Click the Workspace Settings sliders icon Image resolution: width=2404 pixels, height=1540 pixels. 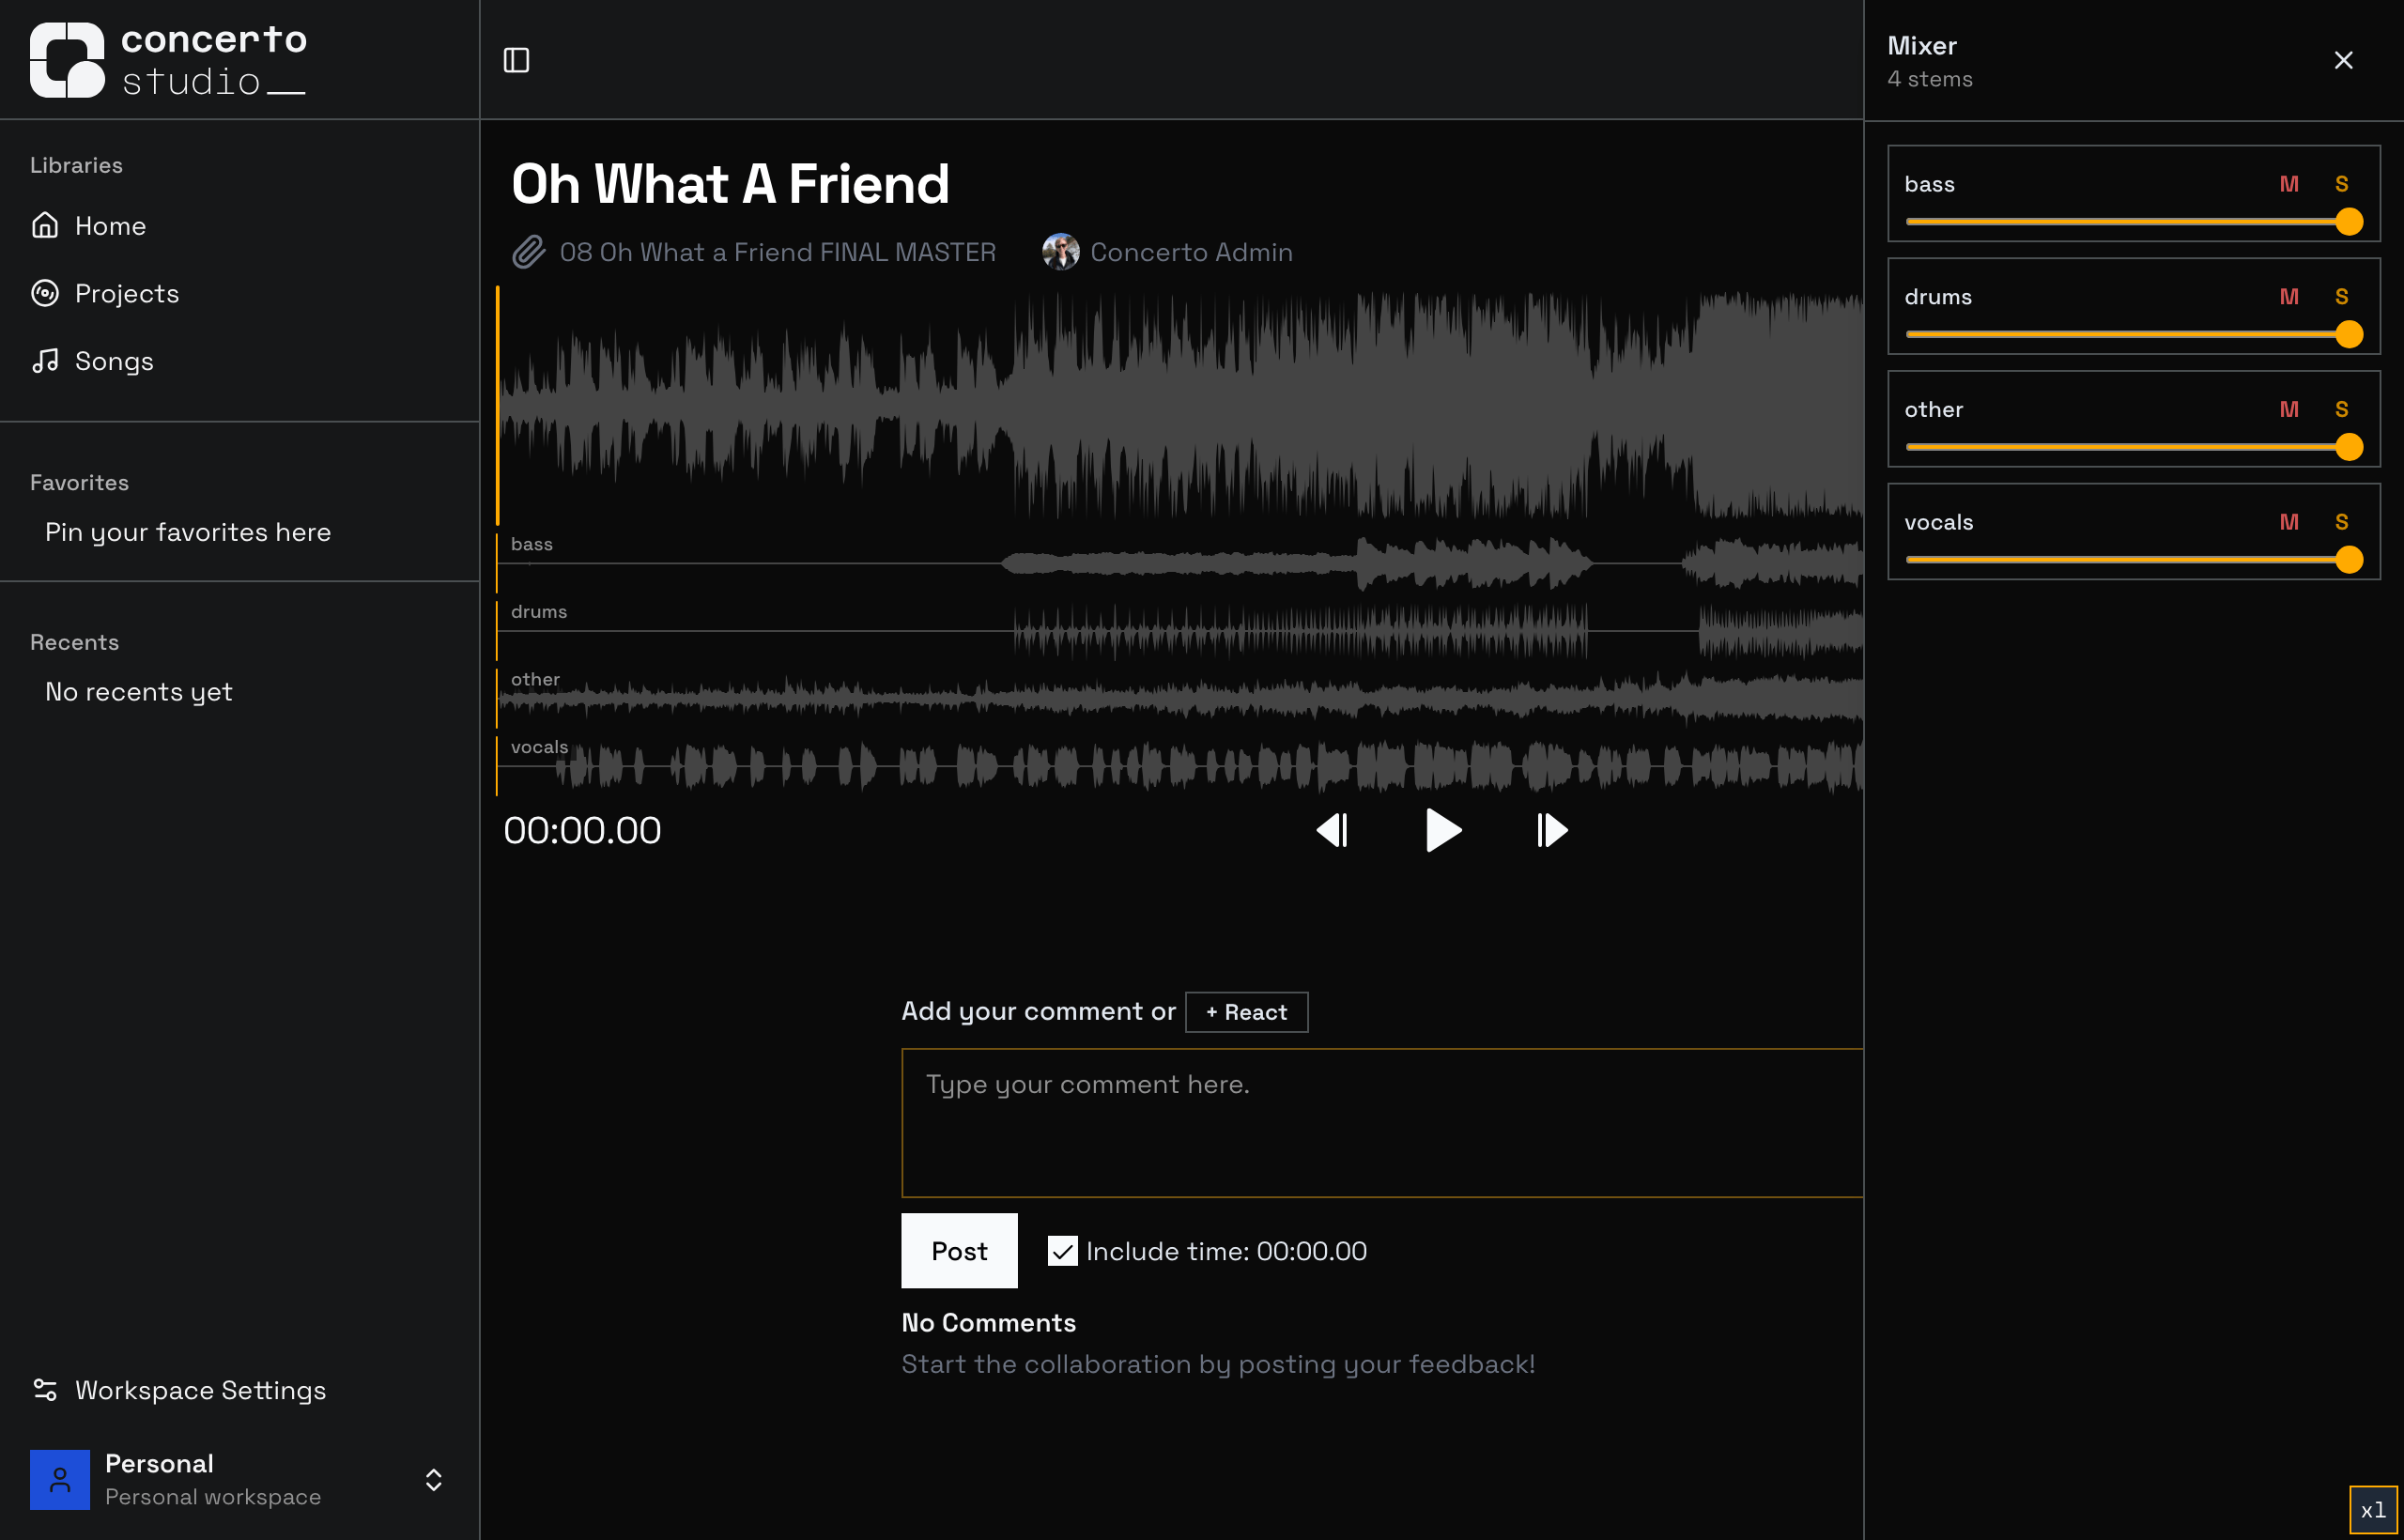click(45, 1390)
